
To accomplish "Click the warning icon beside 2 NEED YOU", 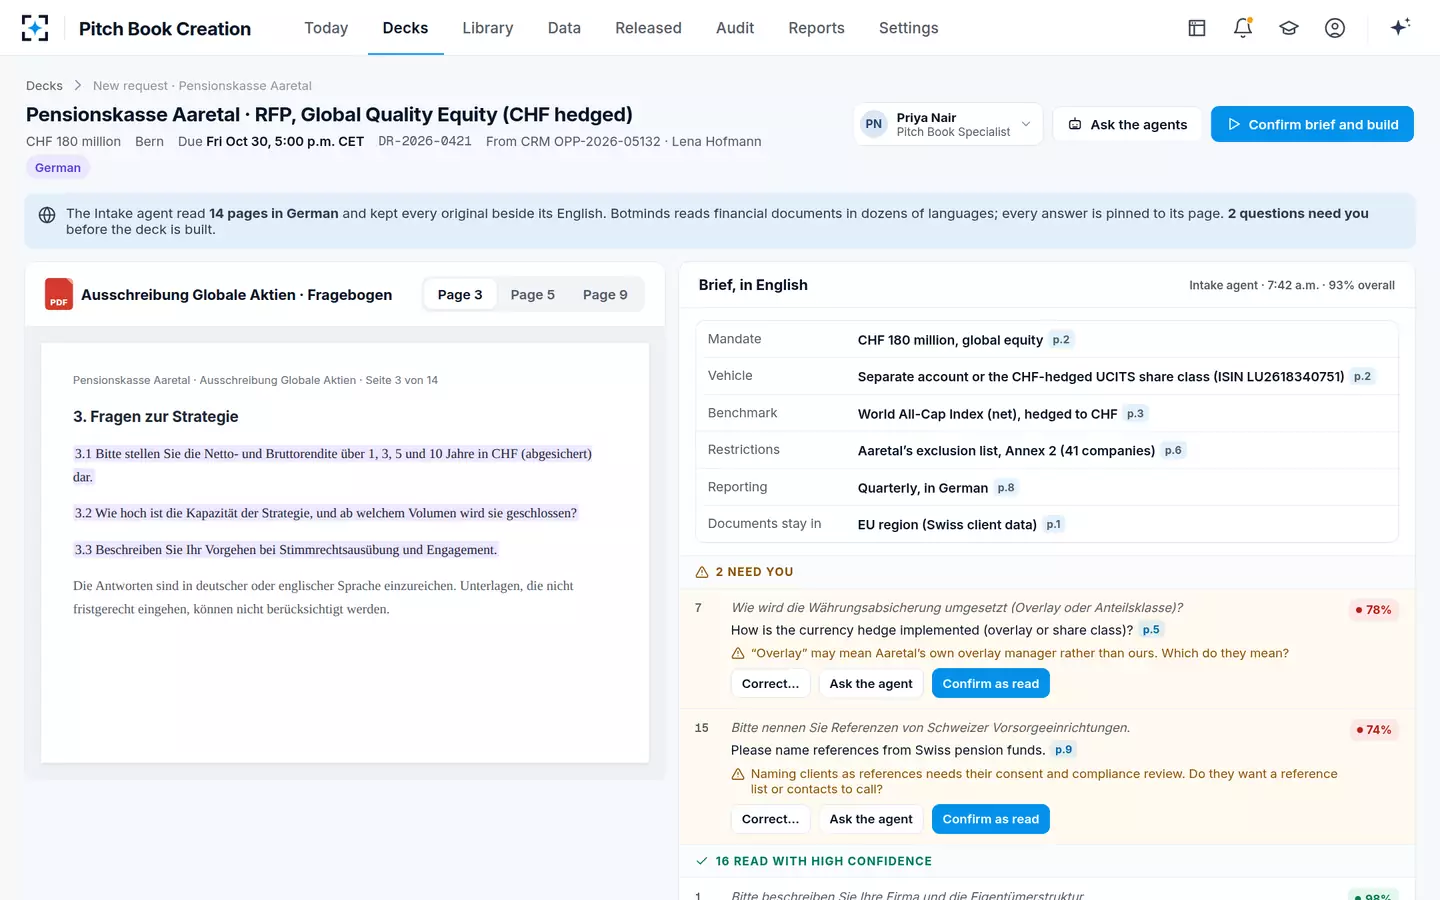I will 702,572.
